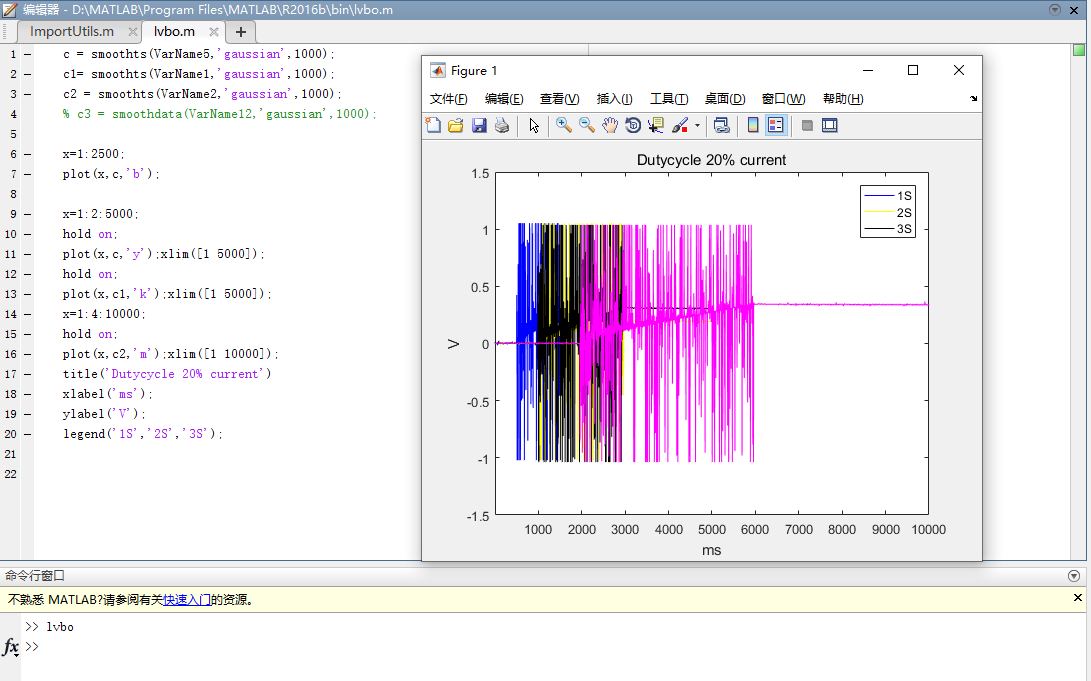Open the 帮助(H) menu in Figure 1
1091x681 pixels.
point(843,99)
